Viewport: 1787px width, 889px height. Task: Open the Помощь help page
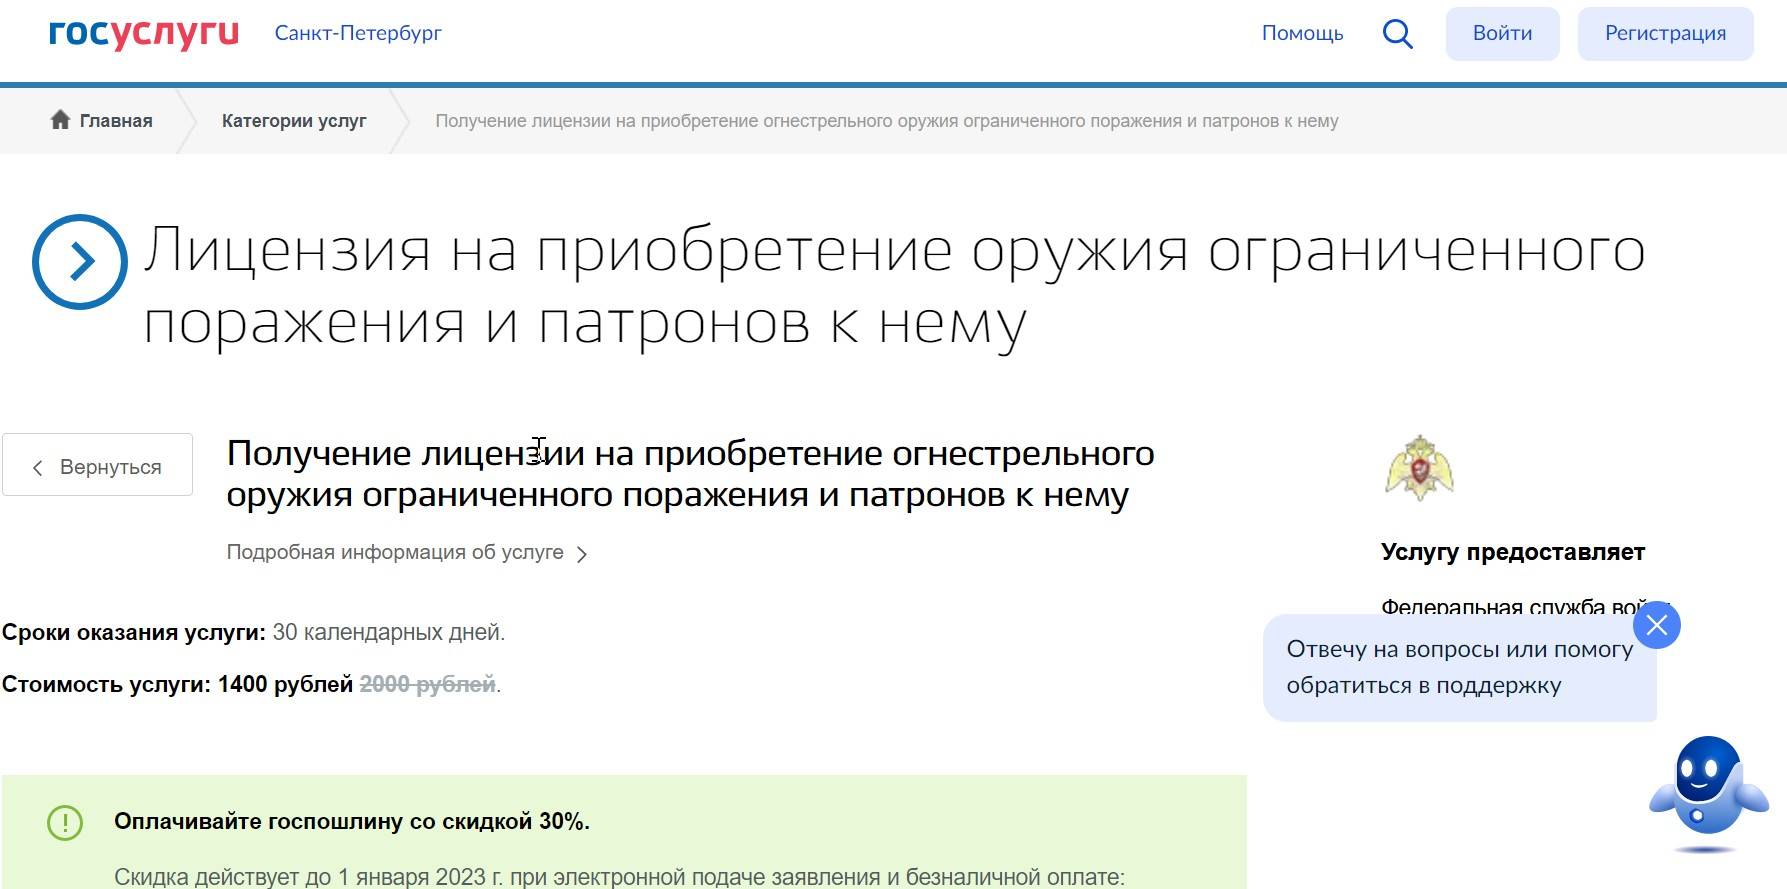1302,33
